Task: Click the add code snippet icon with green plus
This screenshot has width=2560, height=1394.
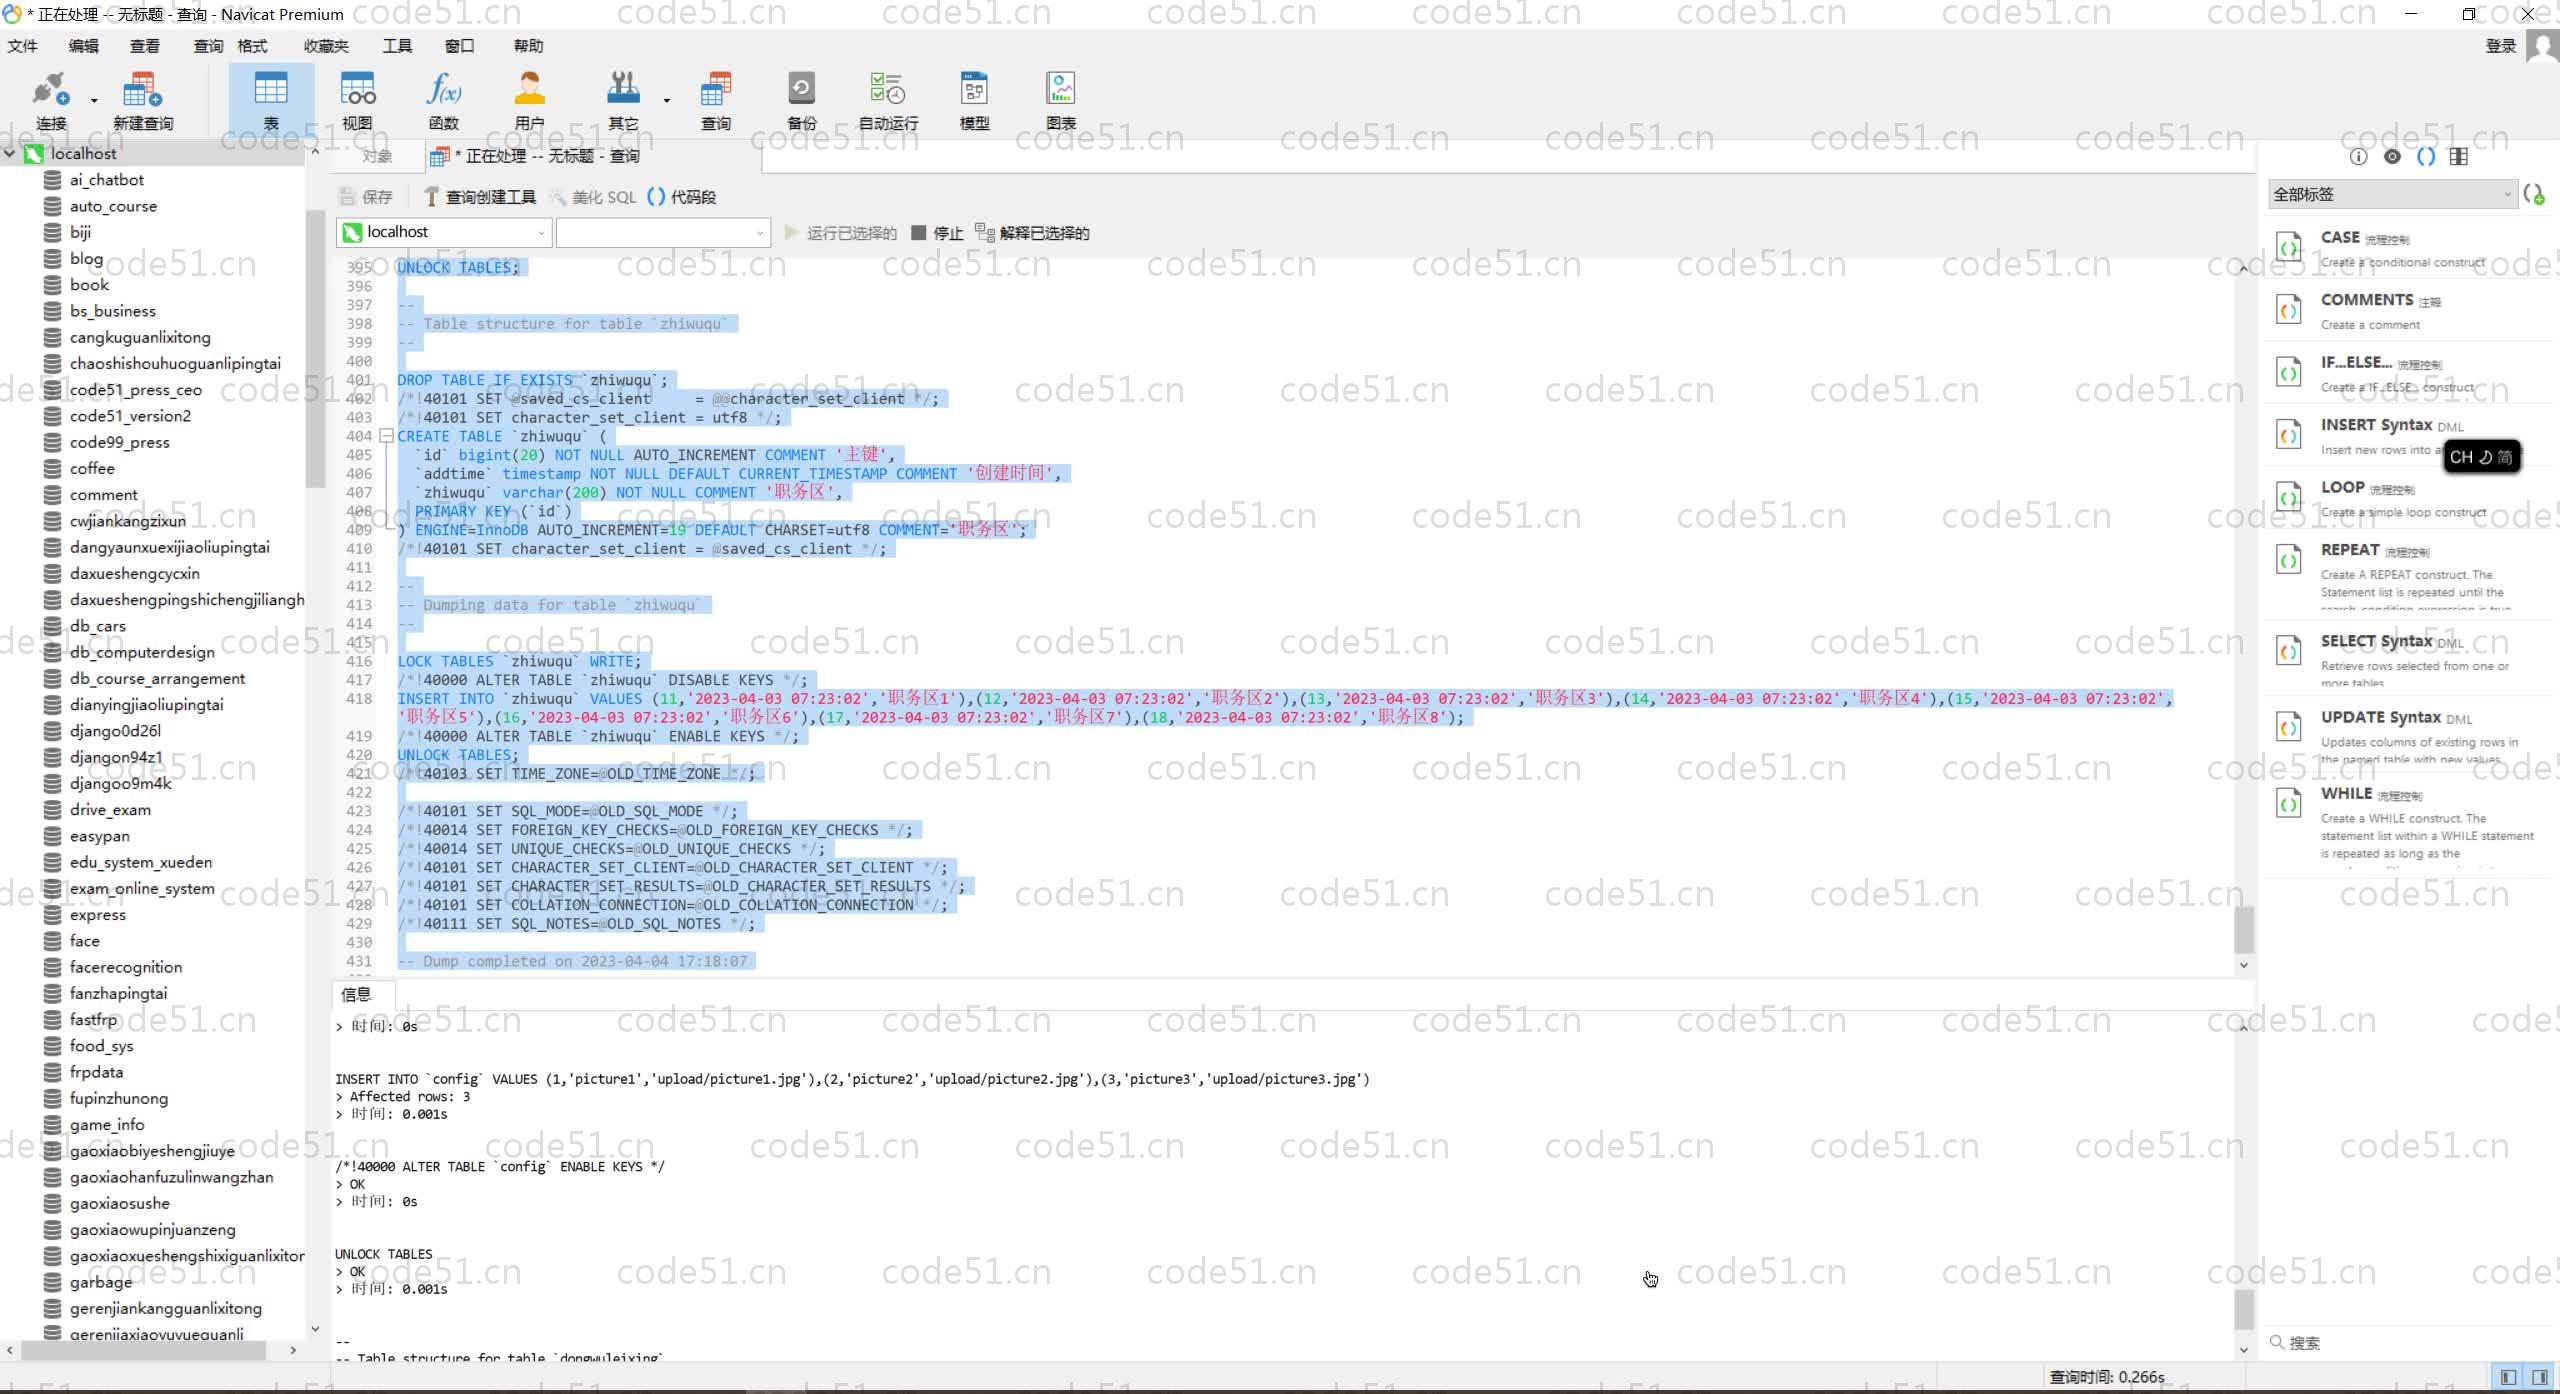Action: pyautogui.click(x=2534, y=194)
